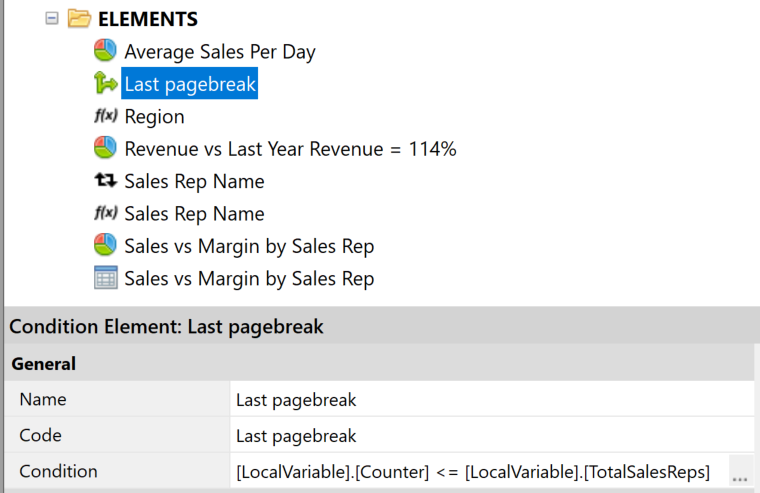Click the Sales Rep Name f(x) icon
Screen dimensions: 760x493
coord(106,213)
